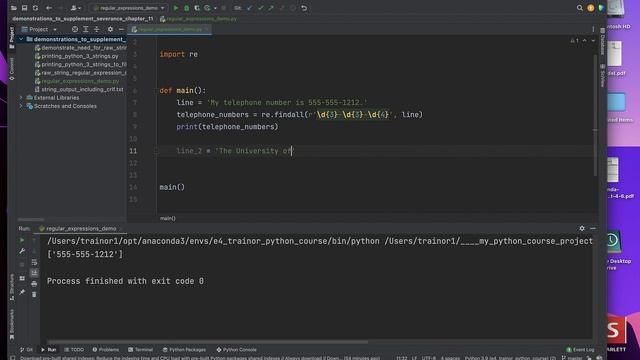
Task: Click the Open folder icon in main toolbar
Action: (13, 8)
